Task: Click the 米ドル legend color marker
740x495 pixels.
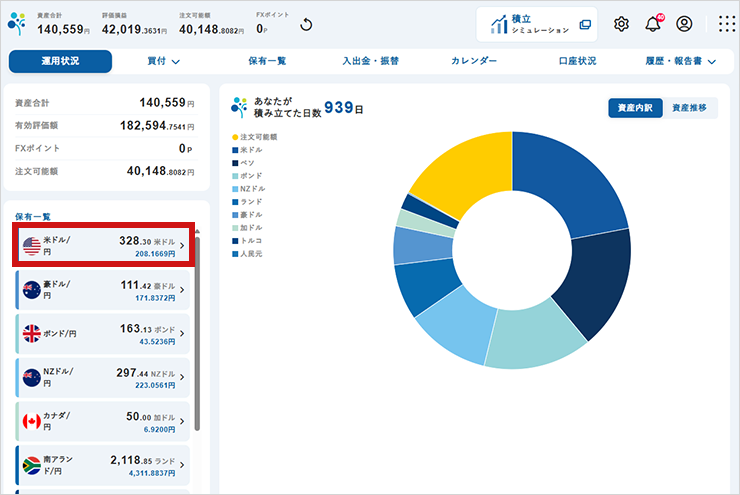Action: coord(235,150)
